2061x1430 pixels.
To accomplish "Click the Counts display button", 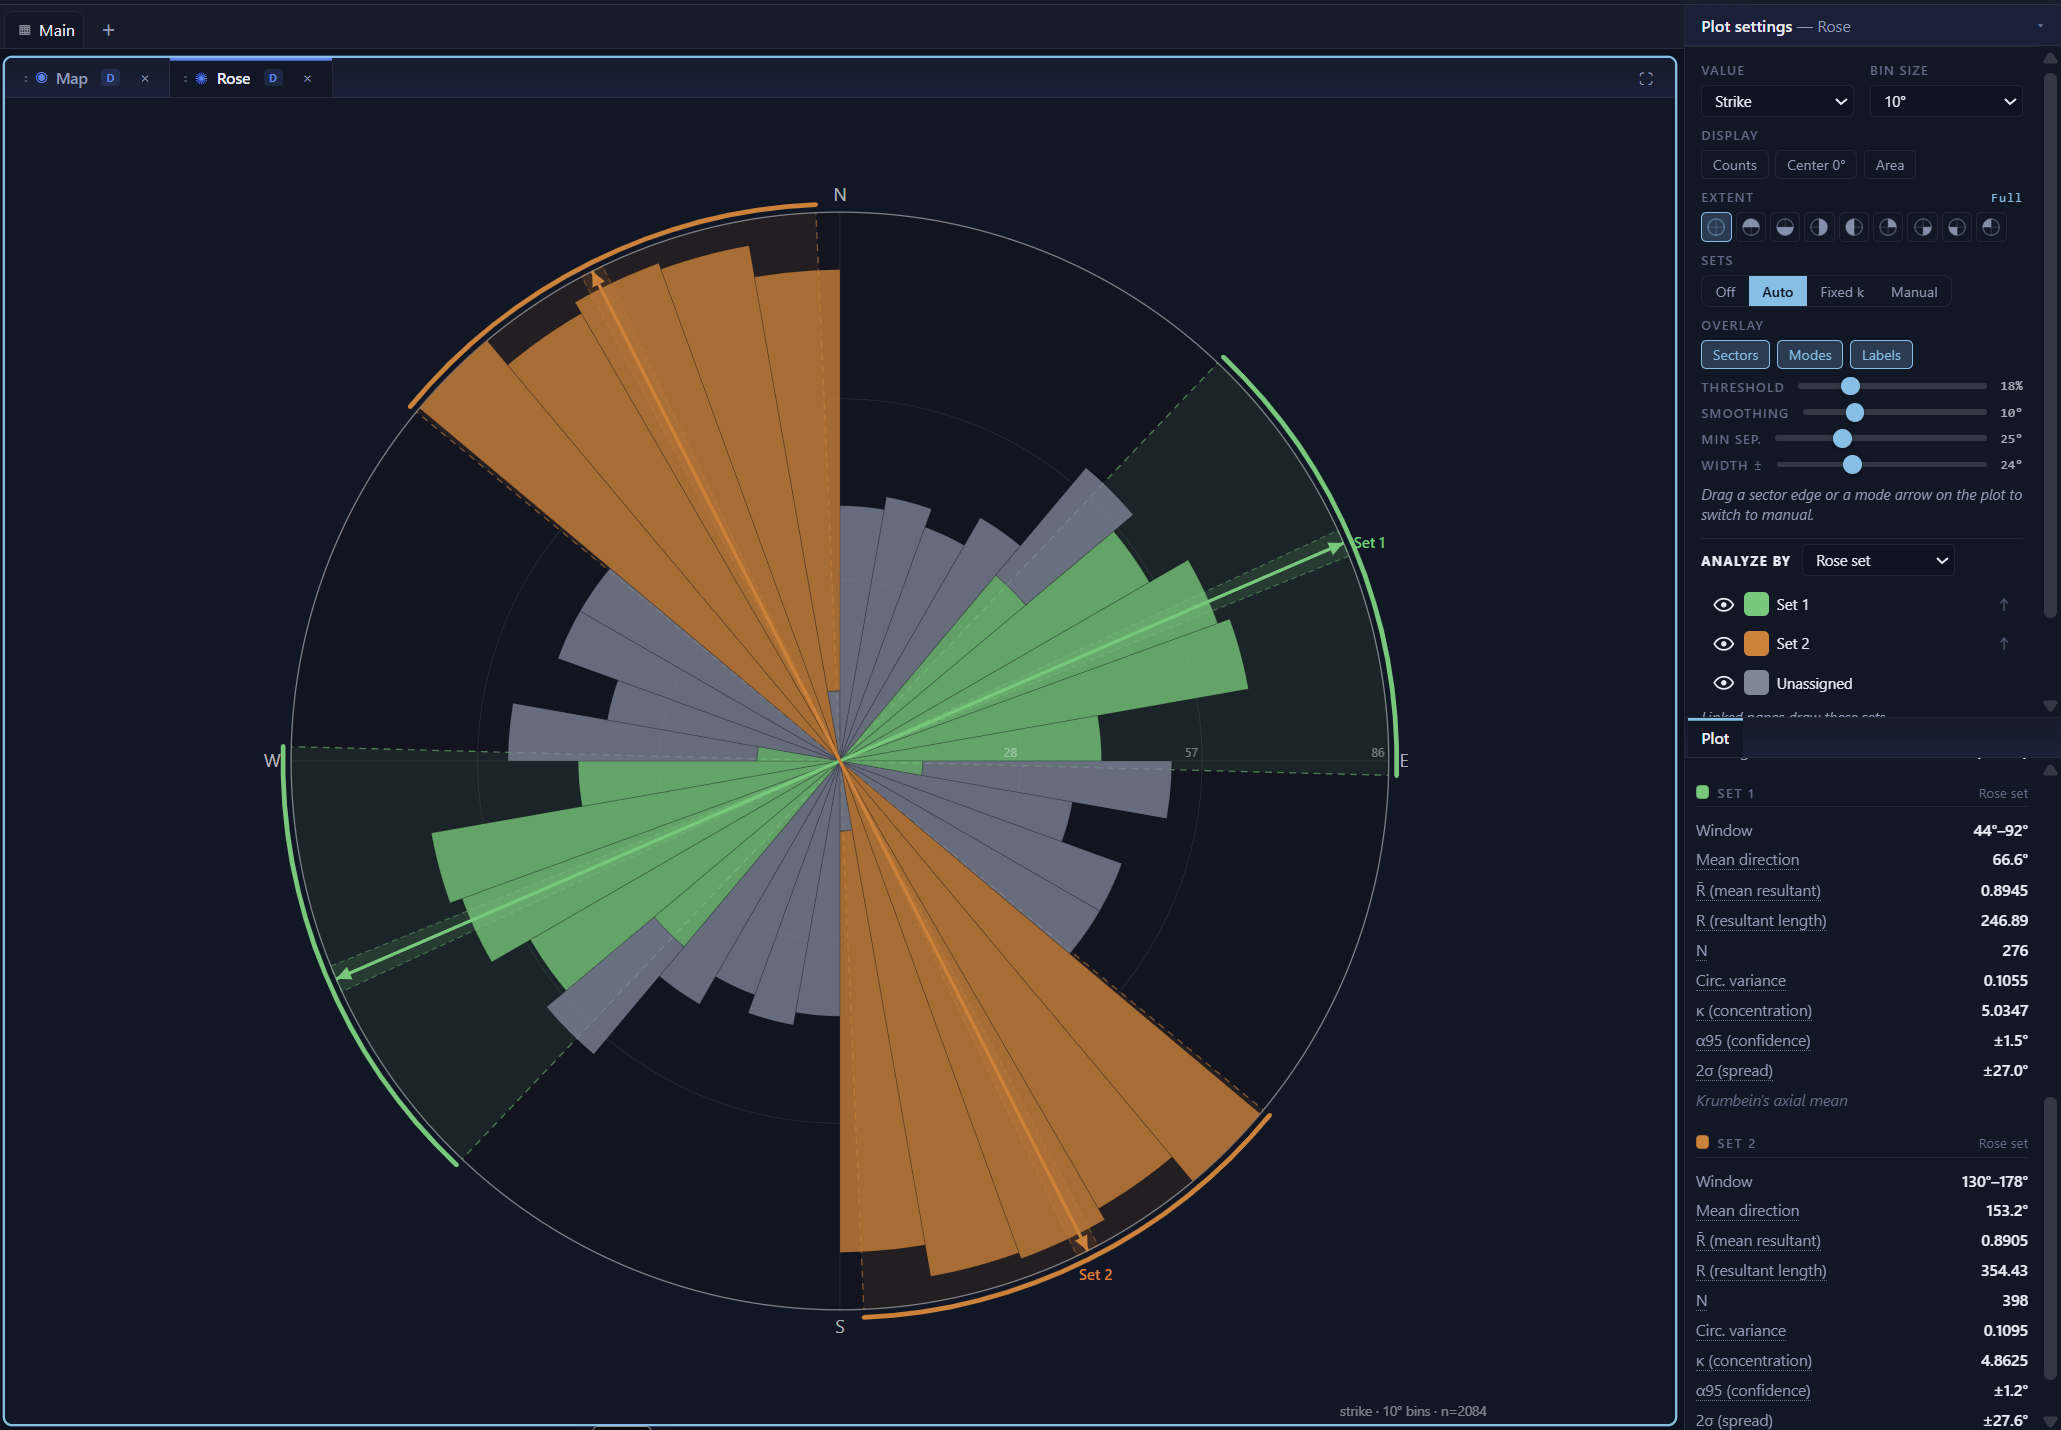I will tap(1734, 165).
